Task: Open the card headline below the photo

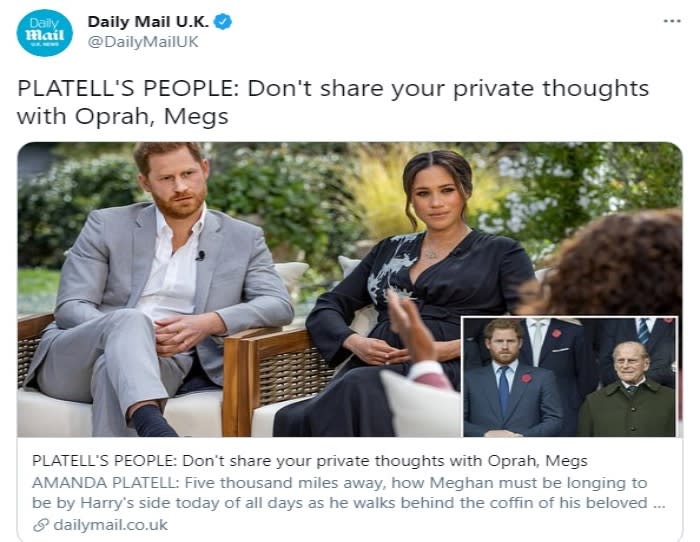Action: point(309,461)
